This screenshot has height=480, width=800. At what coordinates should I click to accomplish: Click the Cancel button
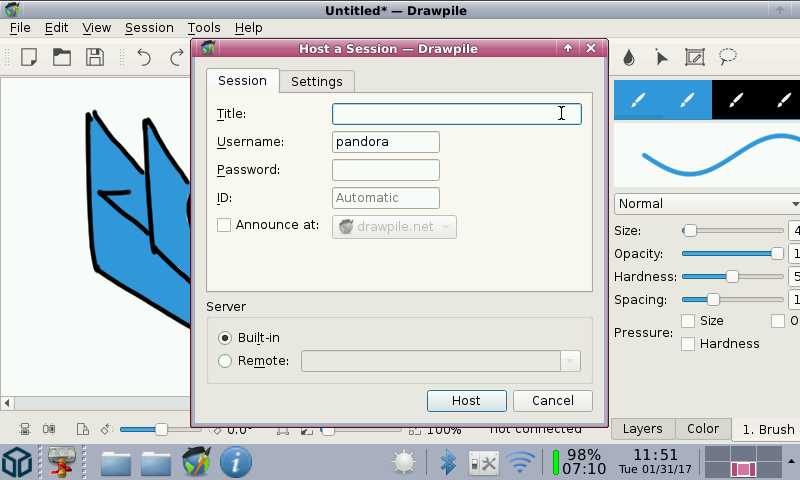[x=552, y=401]
